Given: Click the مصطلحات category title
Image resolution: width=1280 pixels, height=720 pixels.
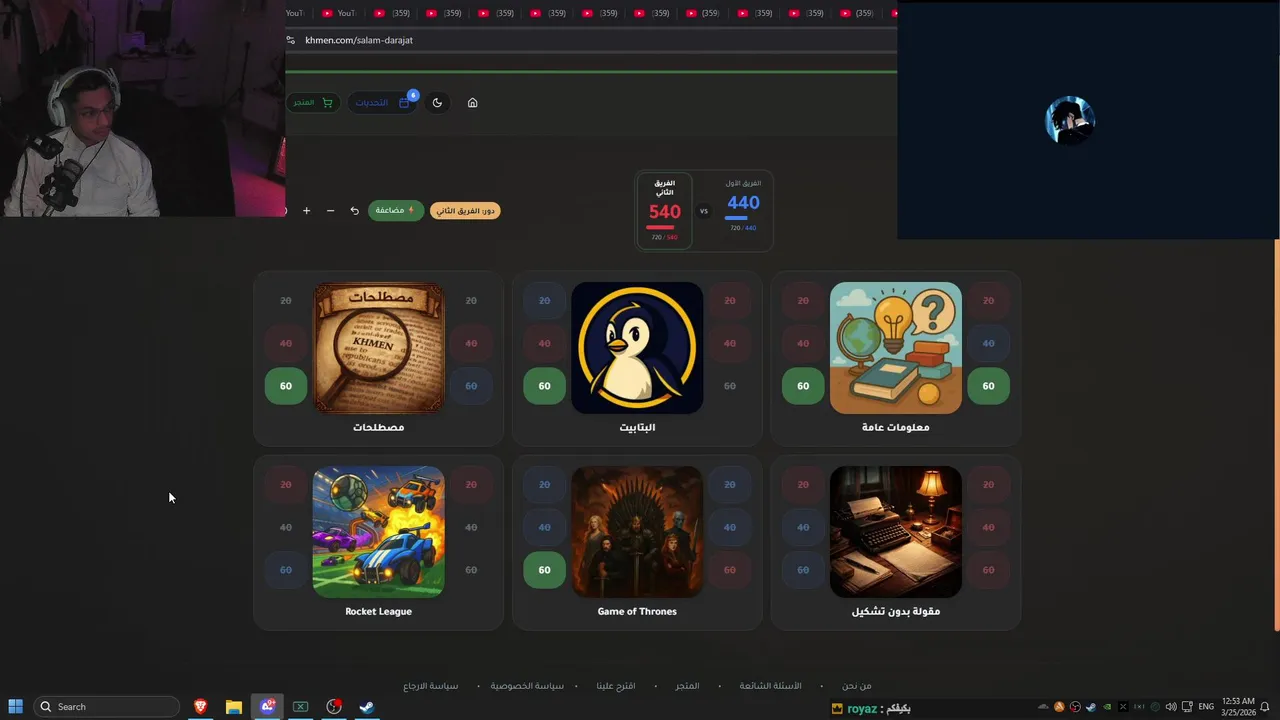Looking at the screenshot, I should (x=378, y=427).
